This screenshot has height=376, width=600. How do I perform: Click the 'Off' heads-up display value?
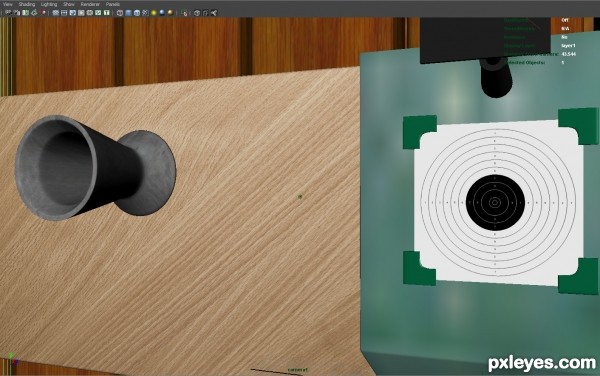pyautogui.click(x=565, y=20)
